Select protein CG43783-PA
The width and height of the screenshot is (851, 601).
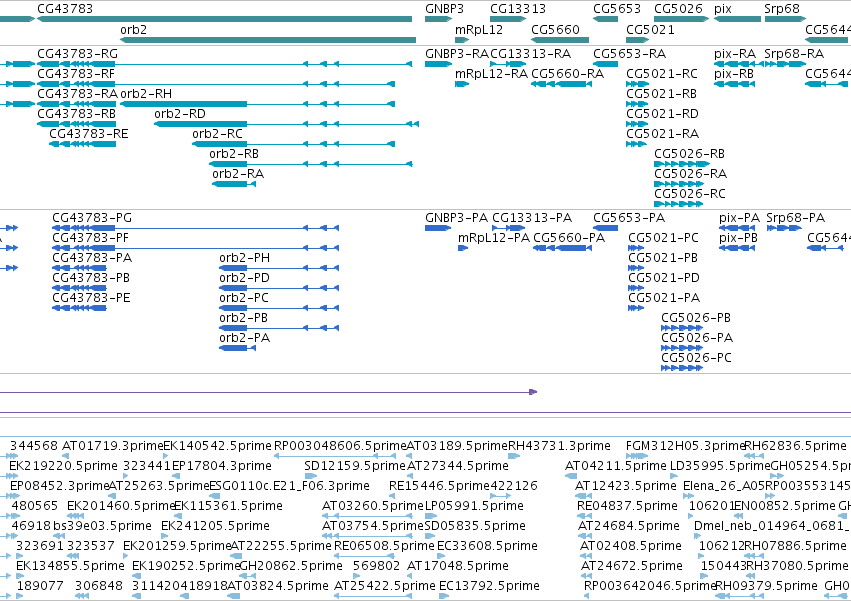[x=92, y=258]
